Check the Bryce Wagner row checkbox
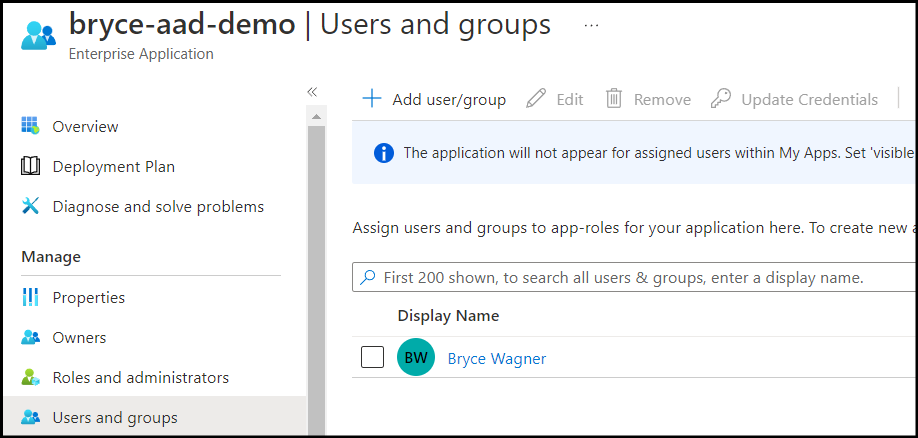 tap(372, 357)
